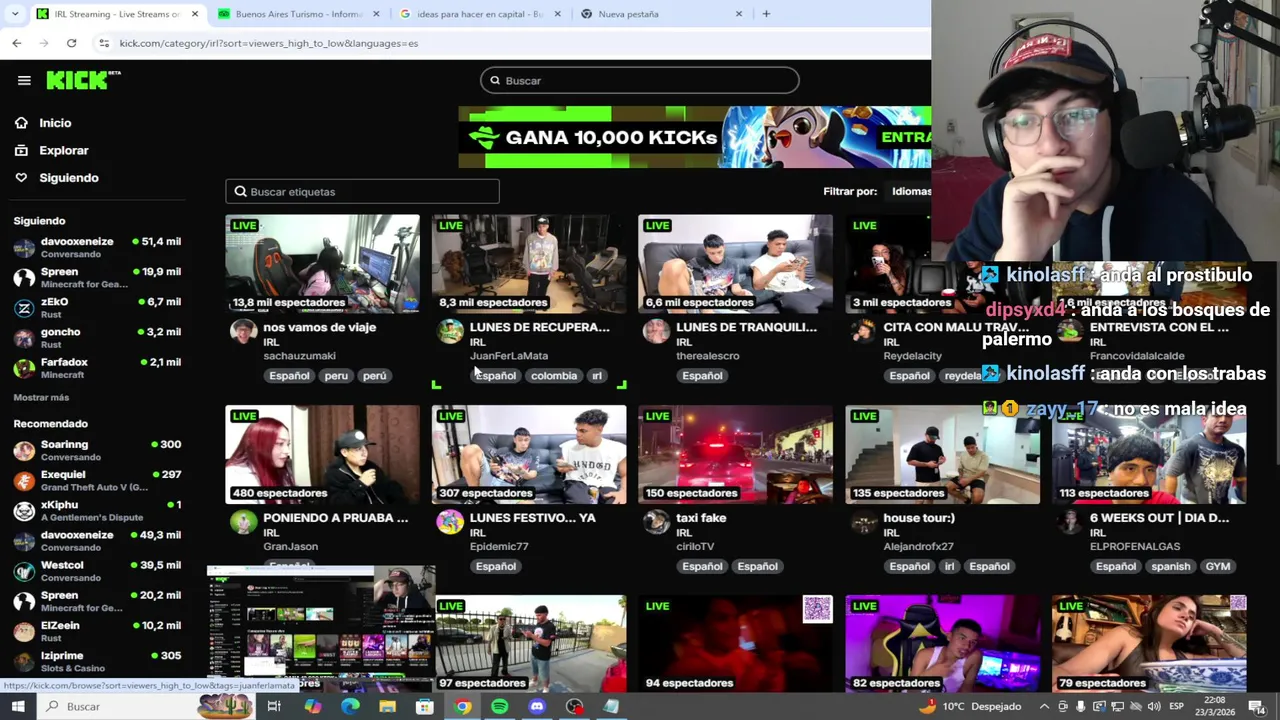
Task: Open sachauzumaki channel link
Action: pos(299,355)
